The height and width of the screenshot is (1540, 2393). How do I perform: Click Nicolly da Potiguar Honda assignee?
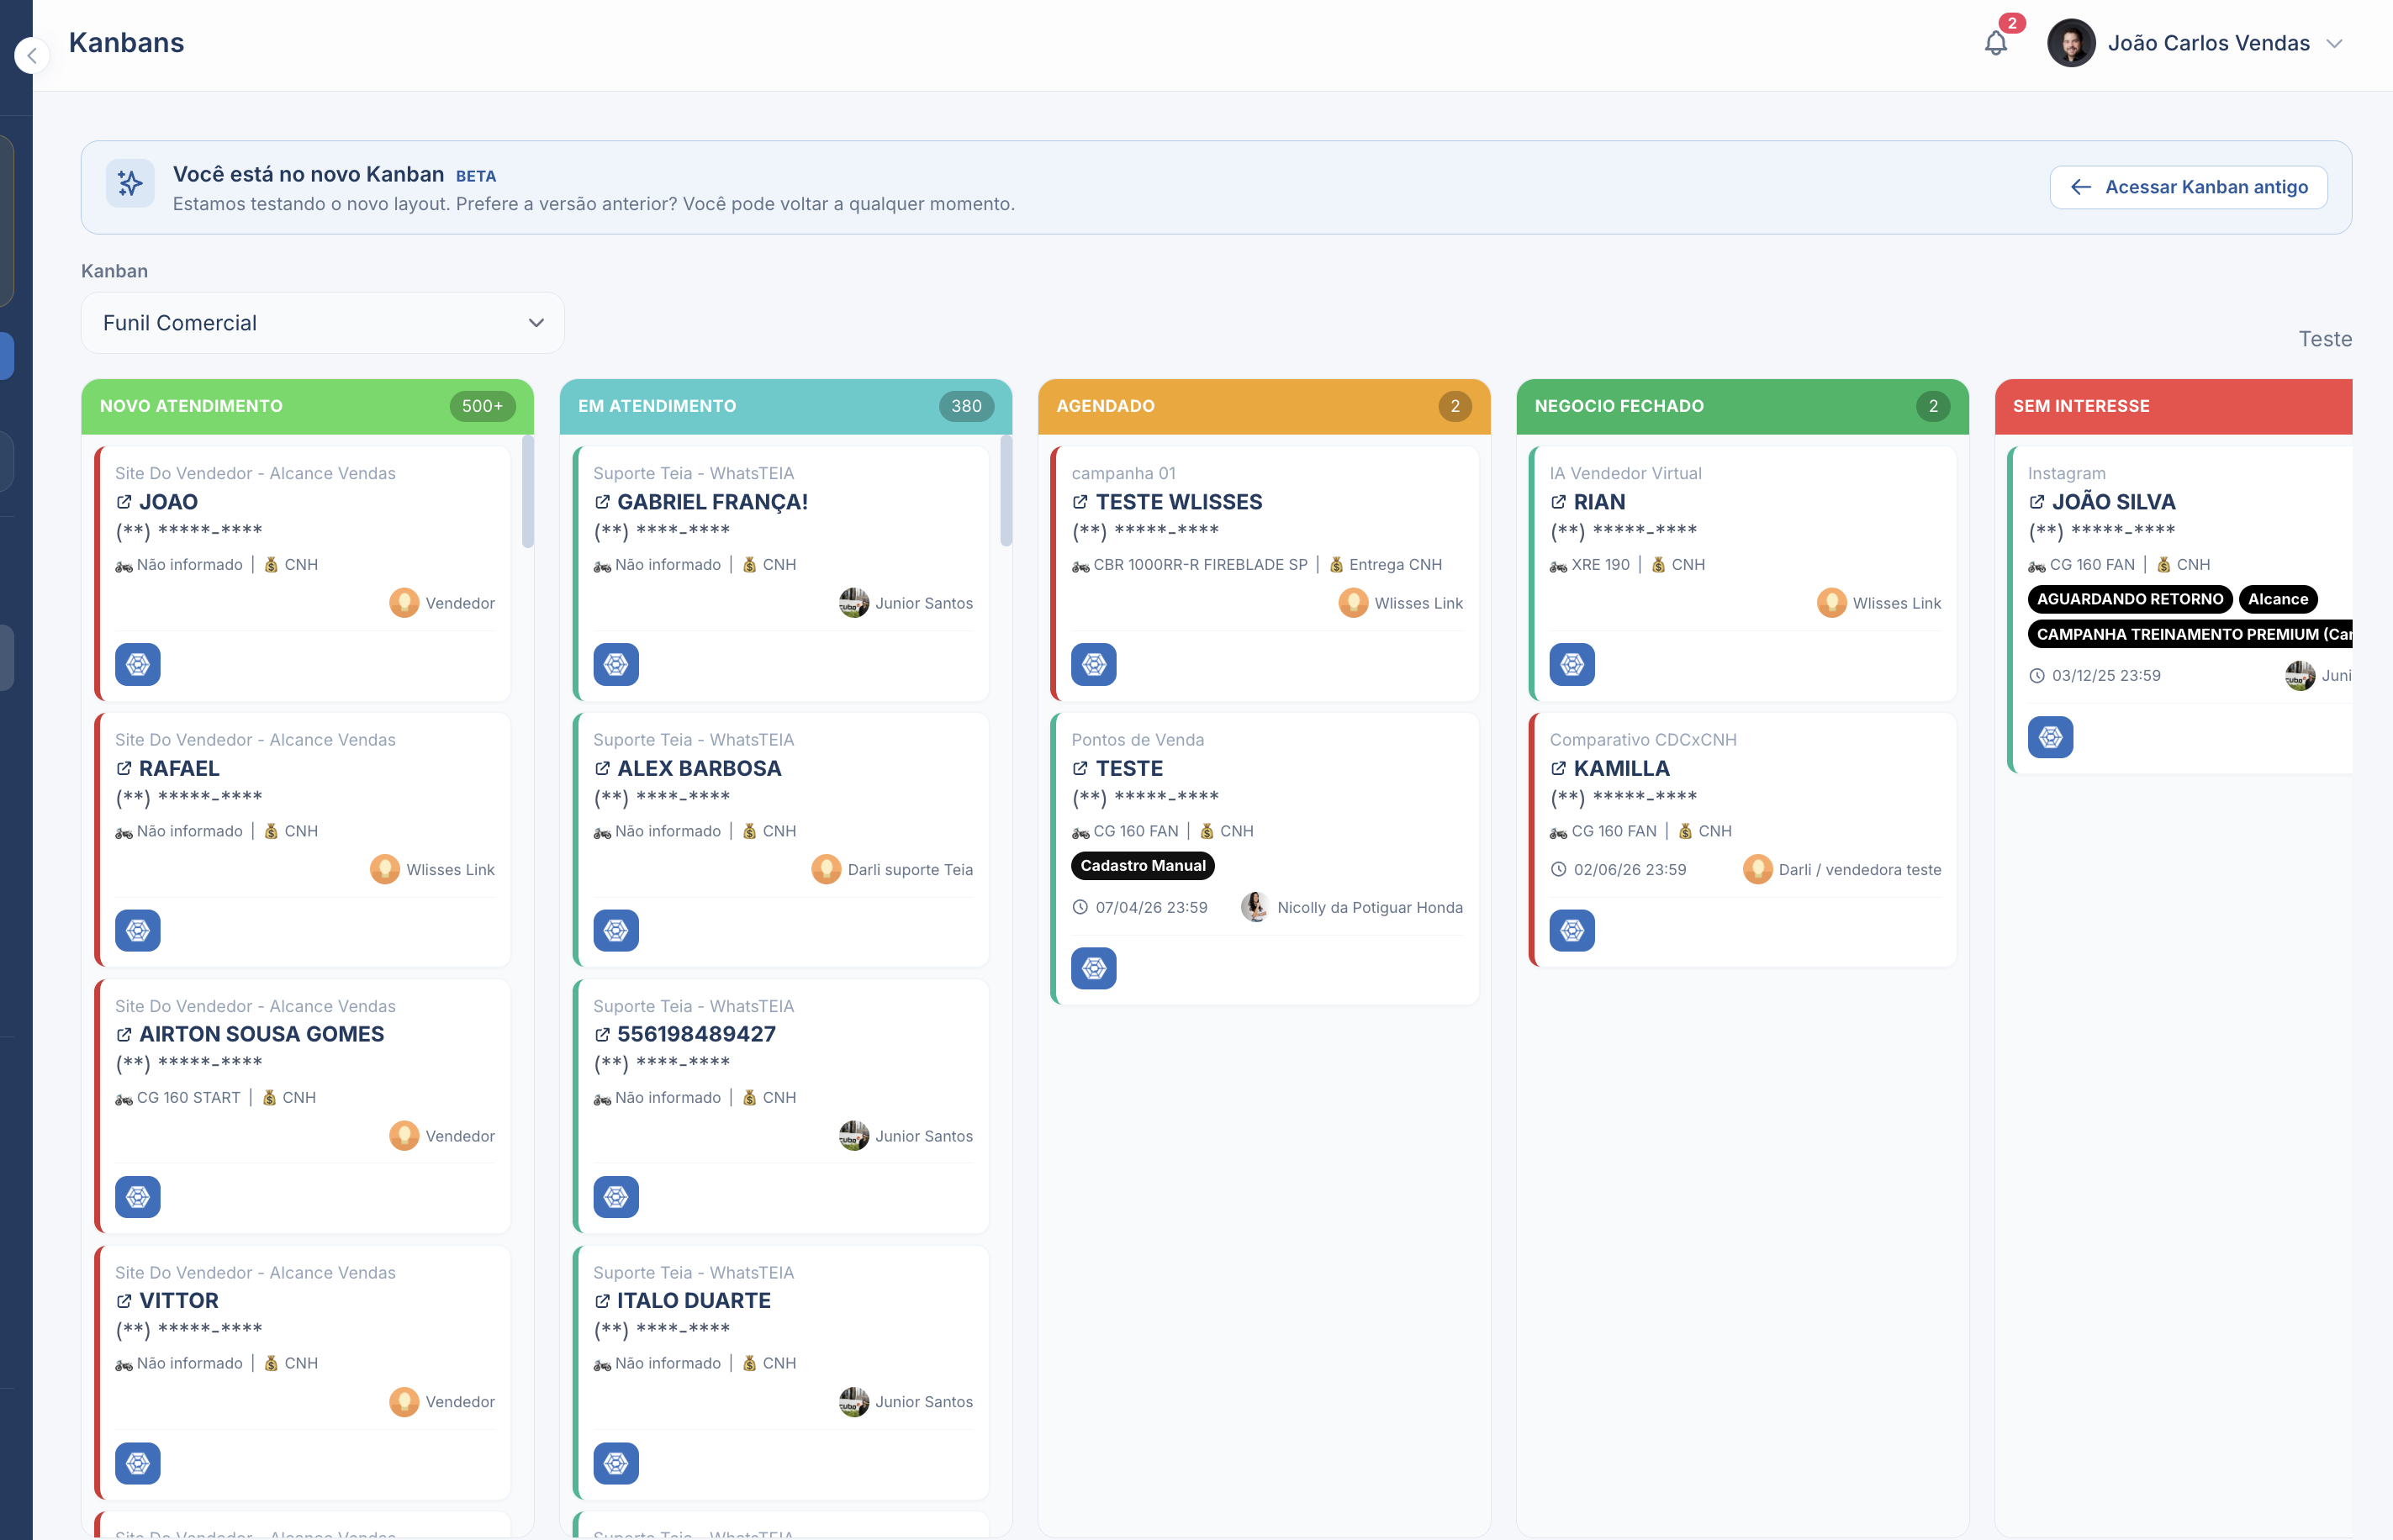tap(1352, 907)
